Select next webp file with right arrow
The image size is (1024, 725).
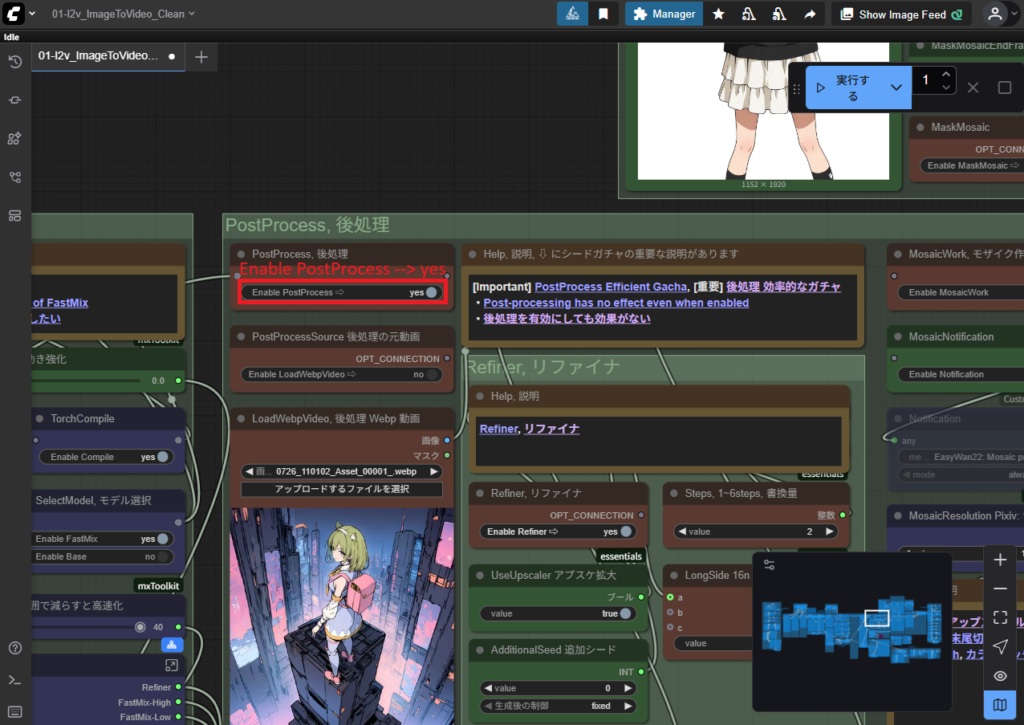[x=434, y=472]
